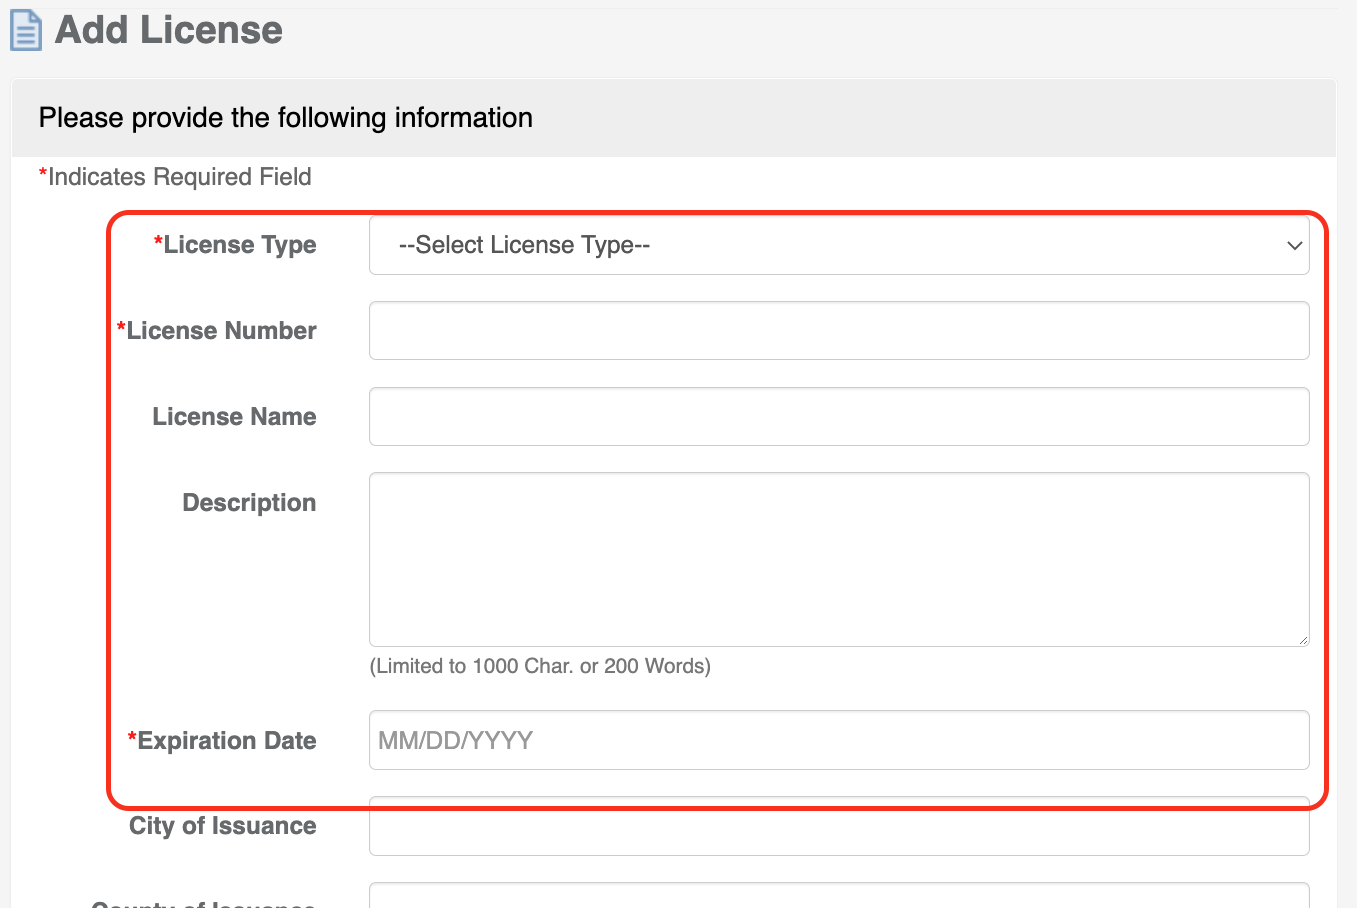The image size is (1357, 908).
Task: Click the License Name field label
Action: pyautogui.click(x=234, y=417)
